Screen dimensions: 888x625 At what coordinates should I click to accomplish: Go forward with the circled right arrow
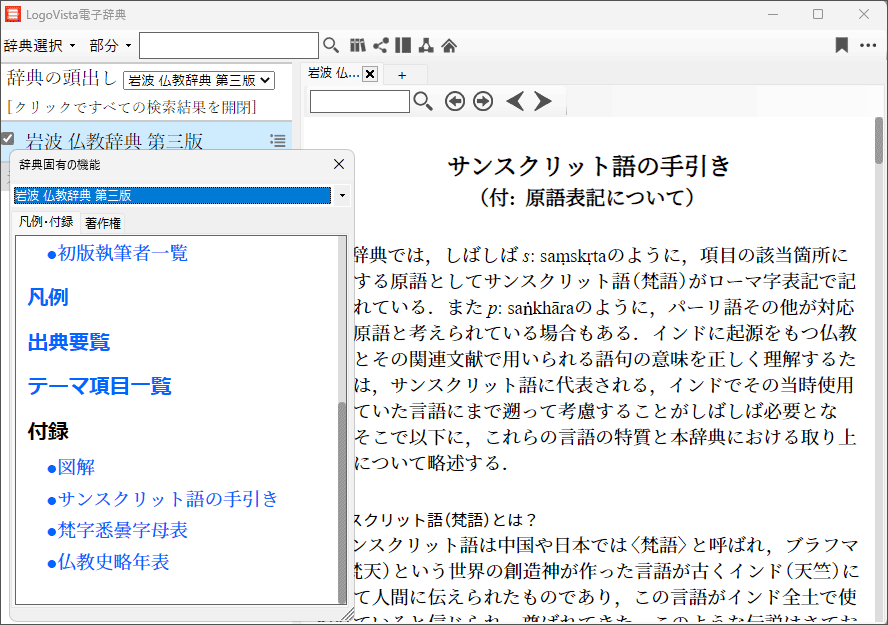click(483, 101)
